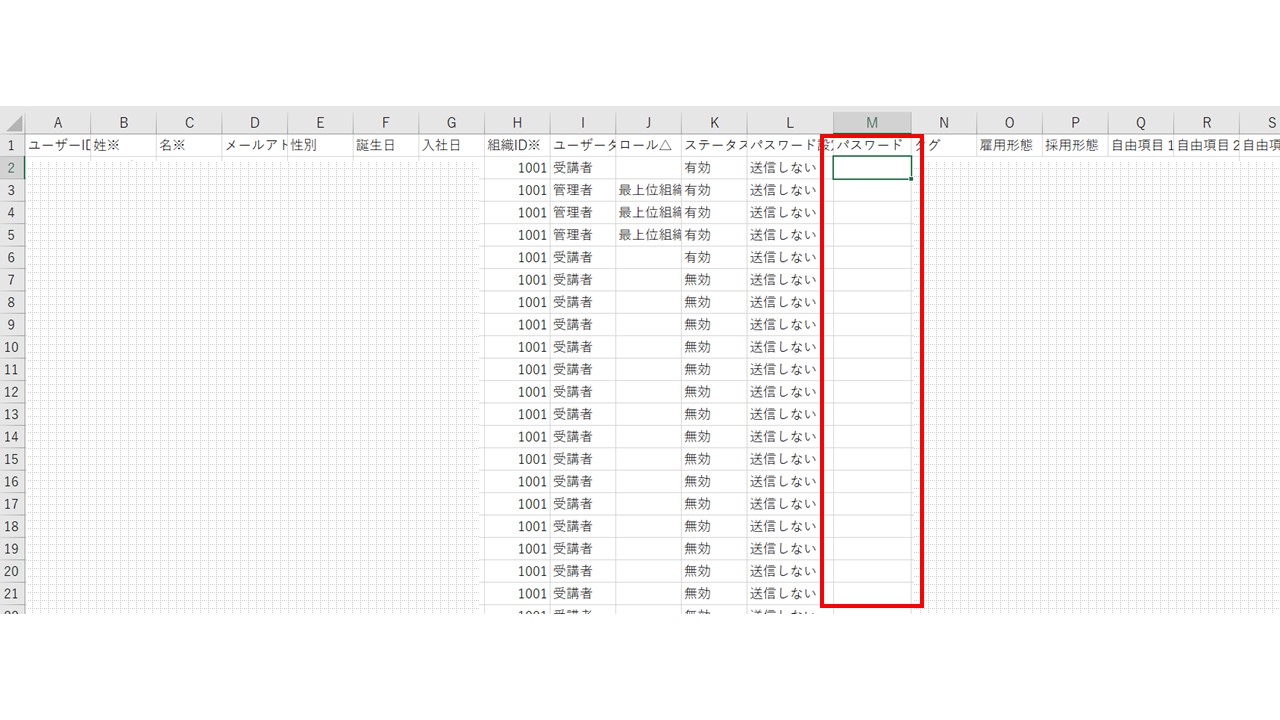Click row 2 header
Image resolution: width=1280 pixels, height=720 pixels.
12,168
